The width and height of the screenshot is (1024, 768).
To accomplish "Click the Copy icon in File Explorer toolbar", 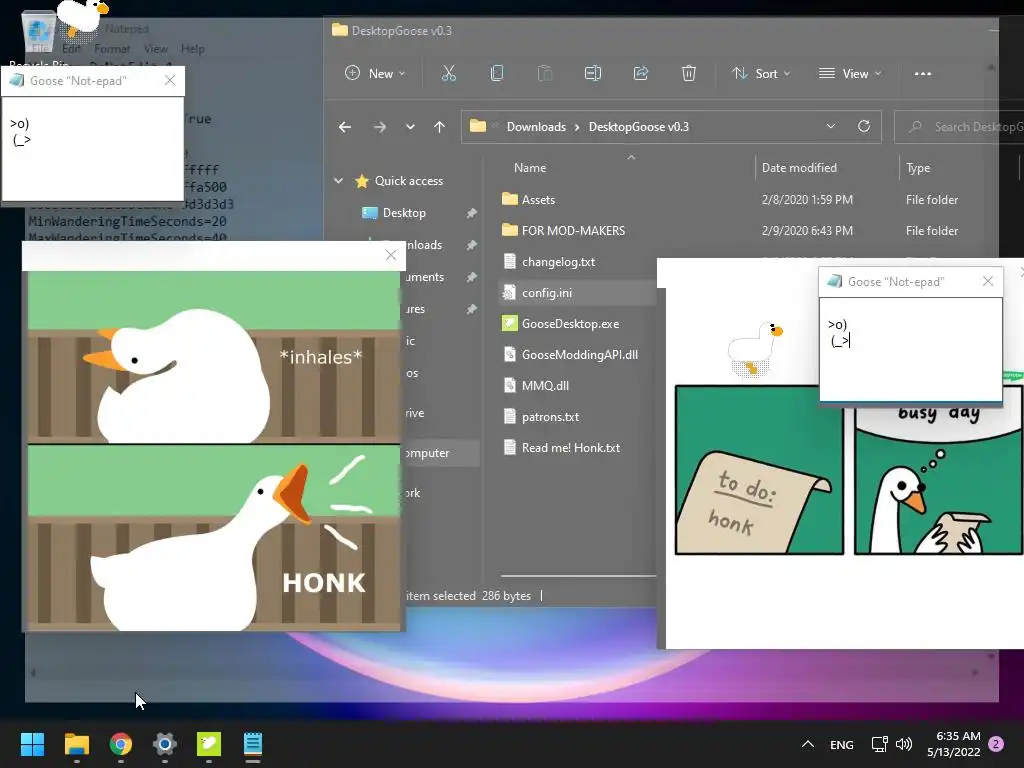I will pos(497,73).
